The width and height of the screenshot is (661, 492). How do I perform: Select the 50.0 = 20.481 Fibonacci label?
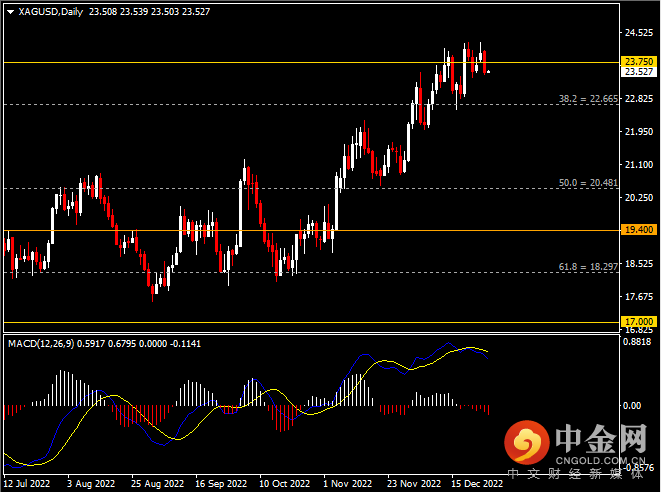click(x=588, y=184)
